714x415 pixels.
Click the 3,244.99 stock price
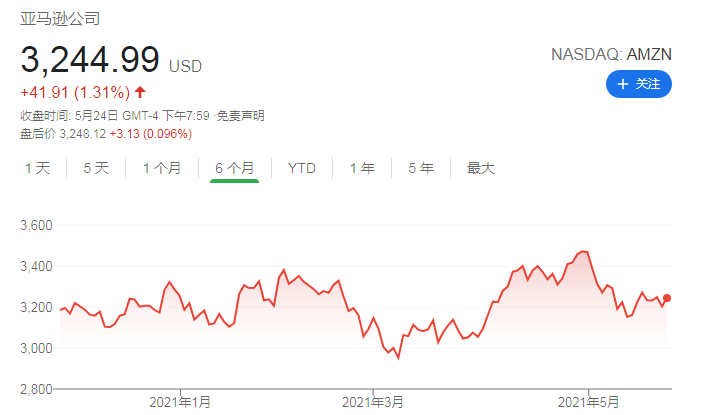coord(90,60)
